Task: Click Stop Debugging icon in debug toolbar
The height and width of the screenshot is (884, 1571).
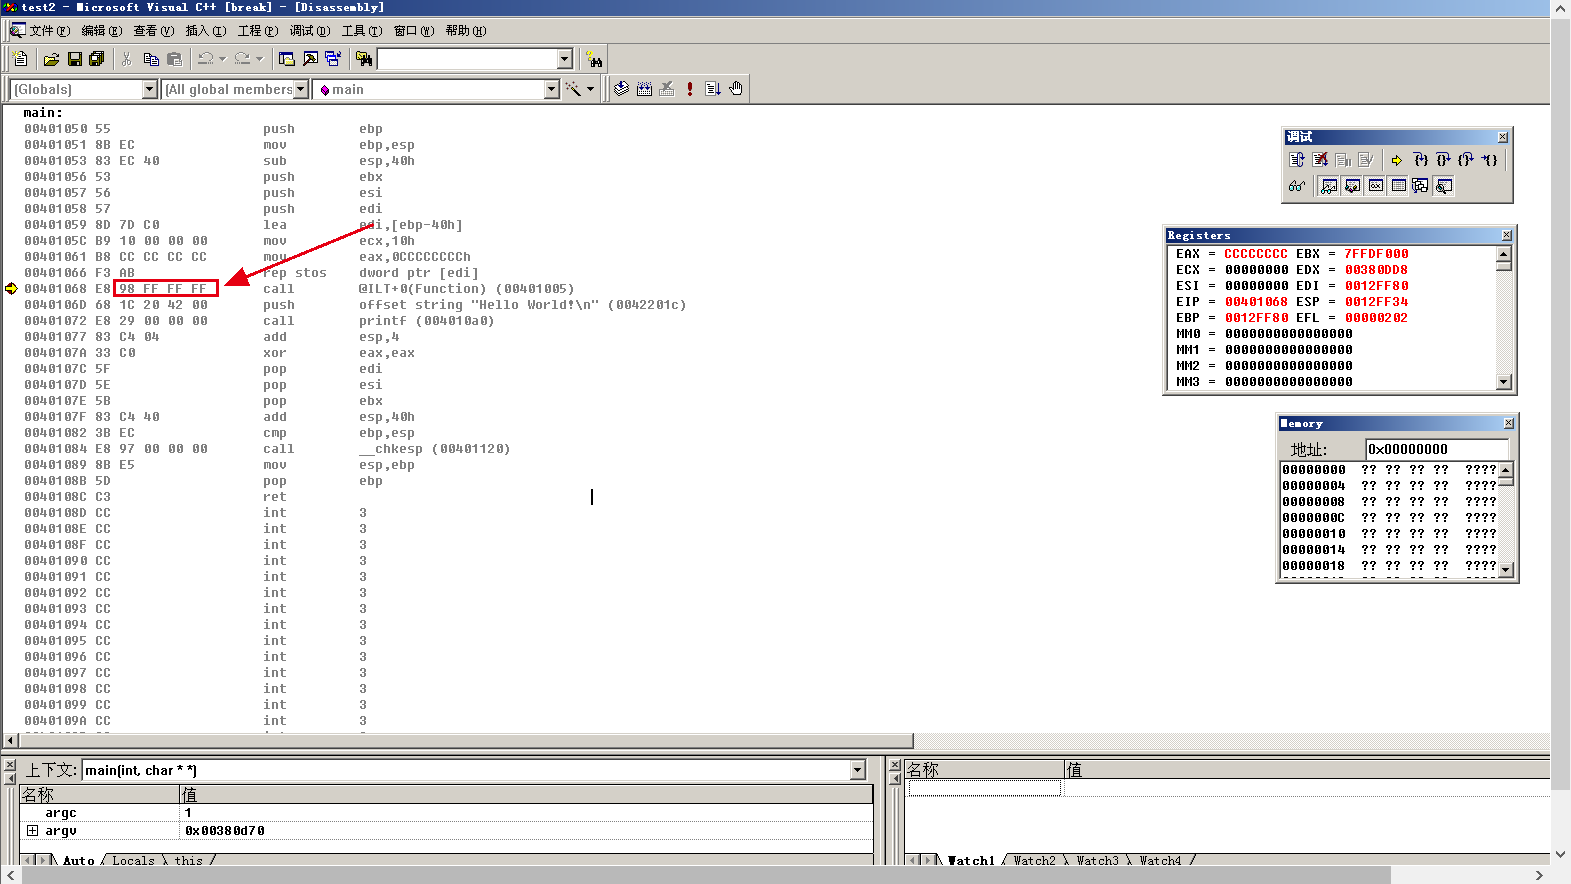Action: (1320, 160)
